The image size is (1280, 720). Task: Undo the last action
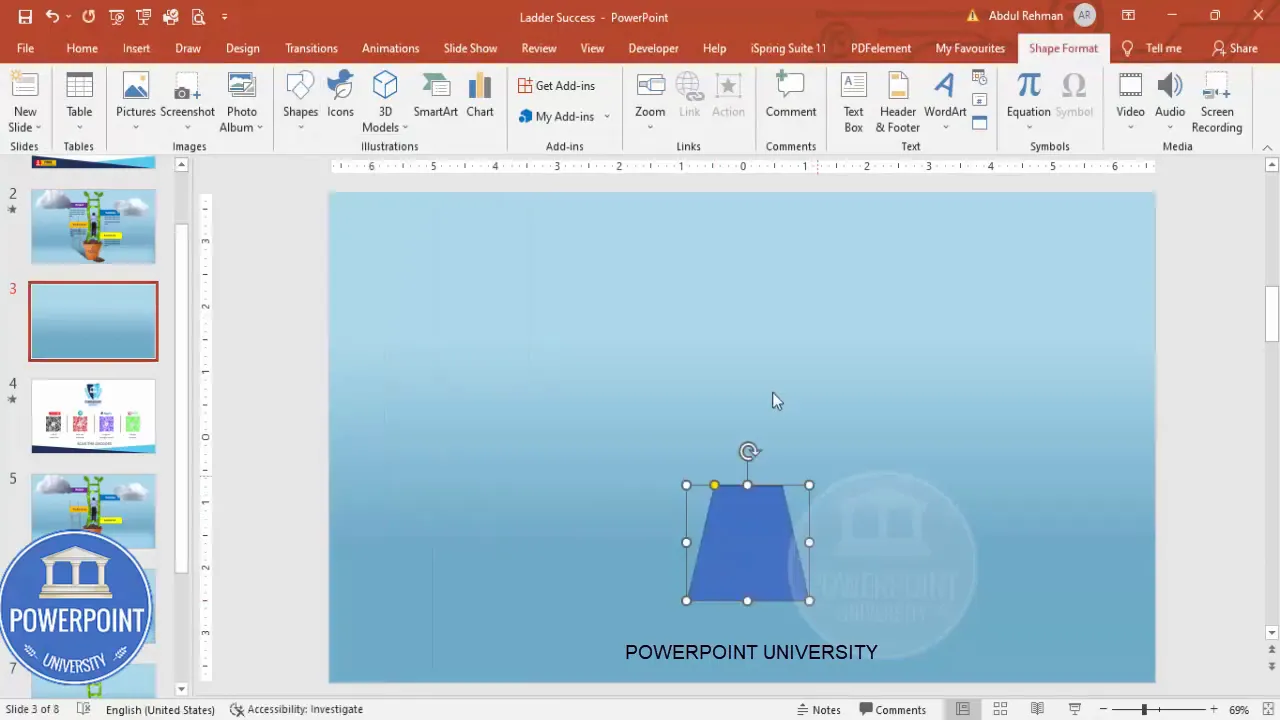pyautogui.click(x=51, y=17)
